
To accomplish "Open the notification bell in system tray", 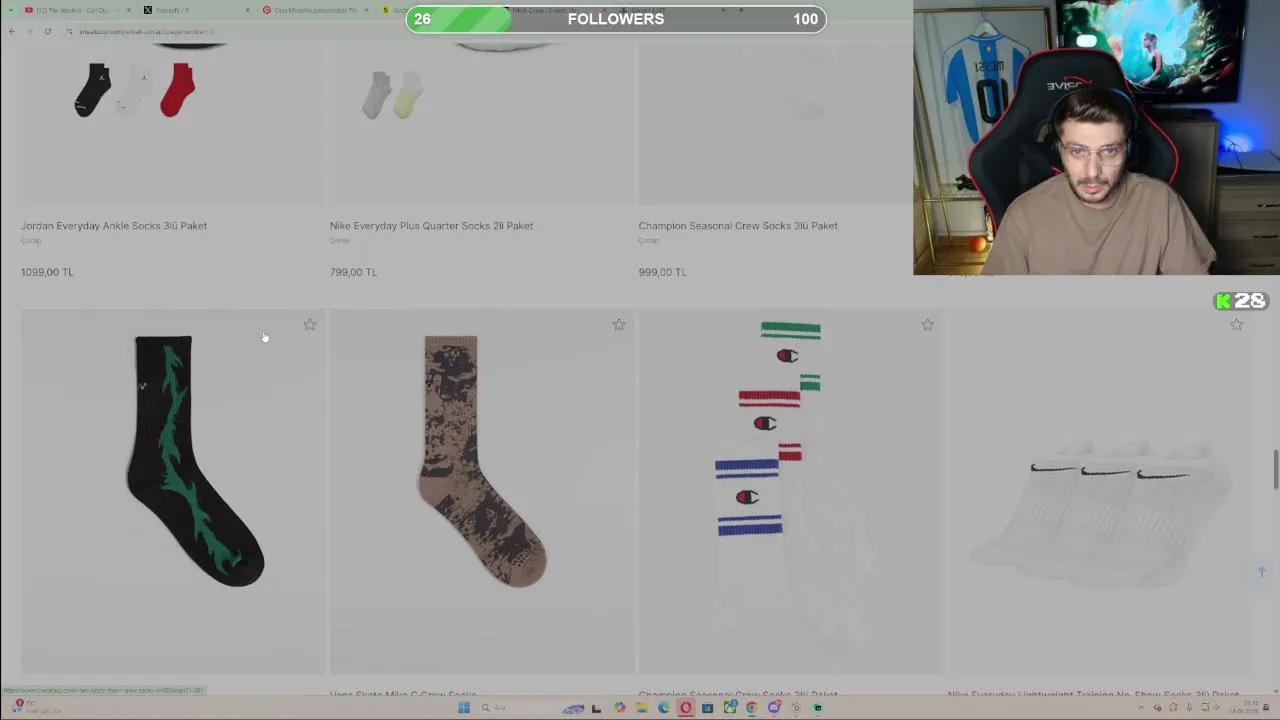I will 1267,708.
